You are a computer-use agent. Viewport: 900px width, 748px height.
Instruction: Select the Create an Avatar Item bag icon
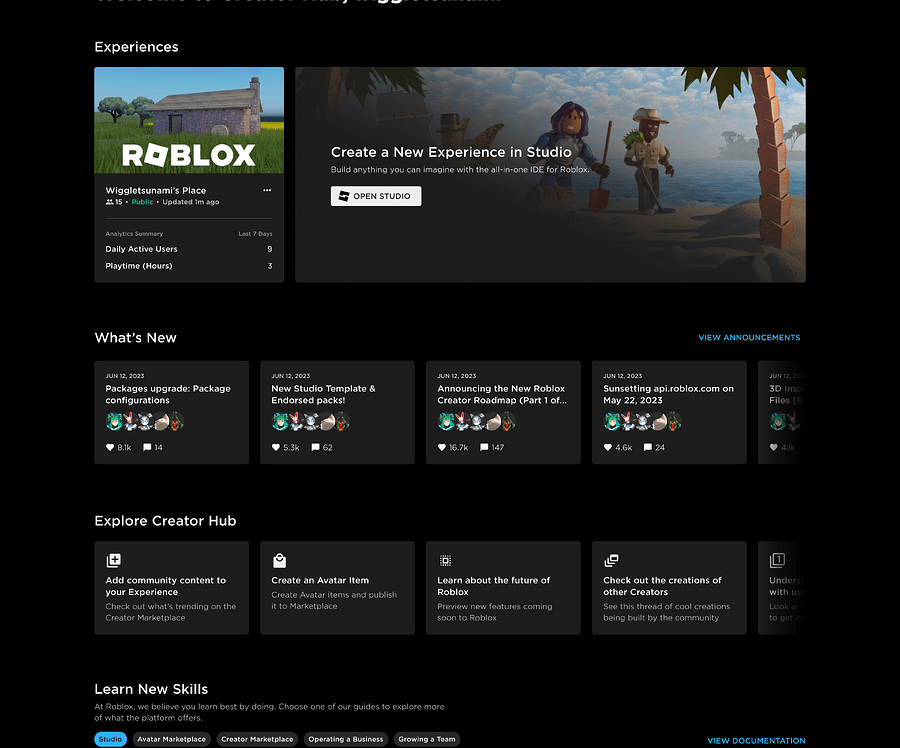click(x=279, y=560)
